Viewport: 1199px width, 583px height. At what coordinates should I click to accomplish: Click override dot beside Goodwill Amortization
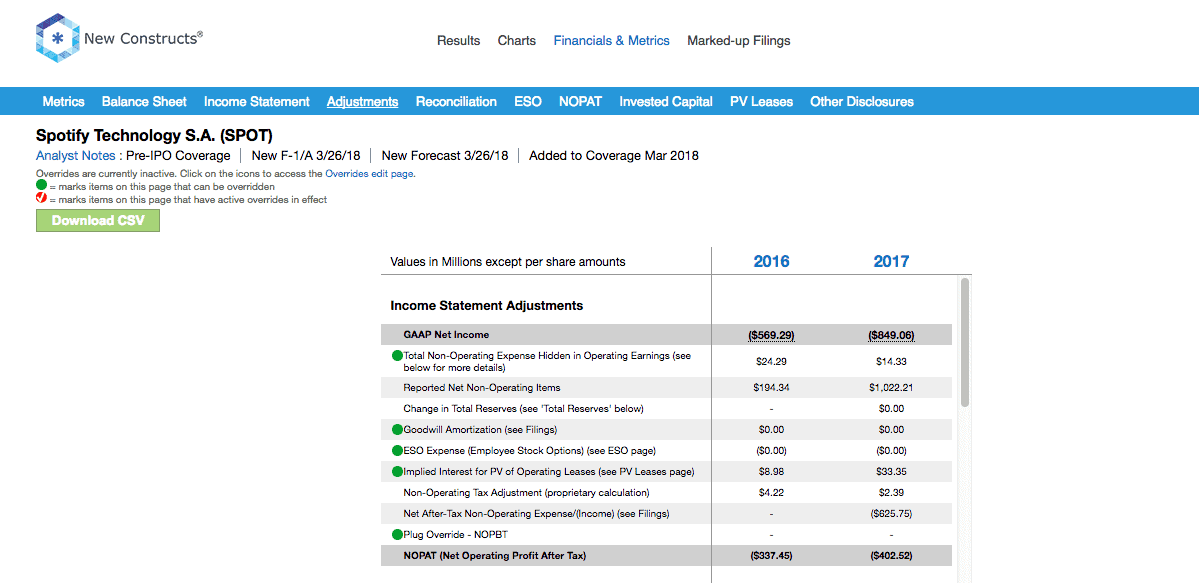[397, 429]
